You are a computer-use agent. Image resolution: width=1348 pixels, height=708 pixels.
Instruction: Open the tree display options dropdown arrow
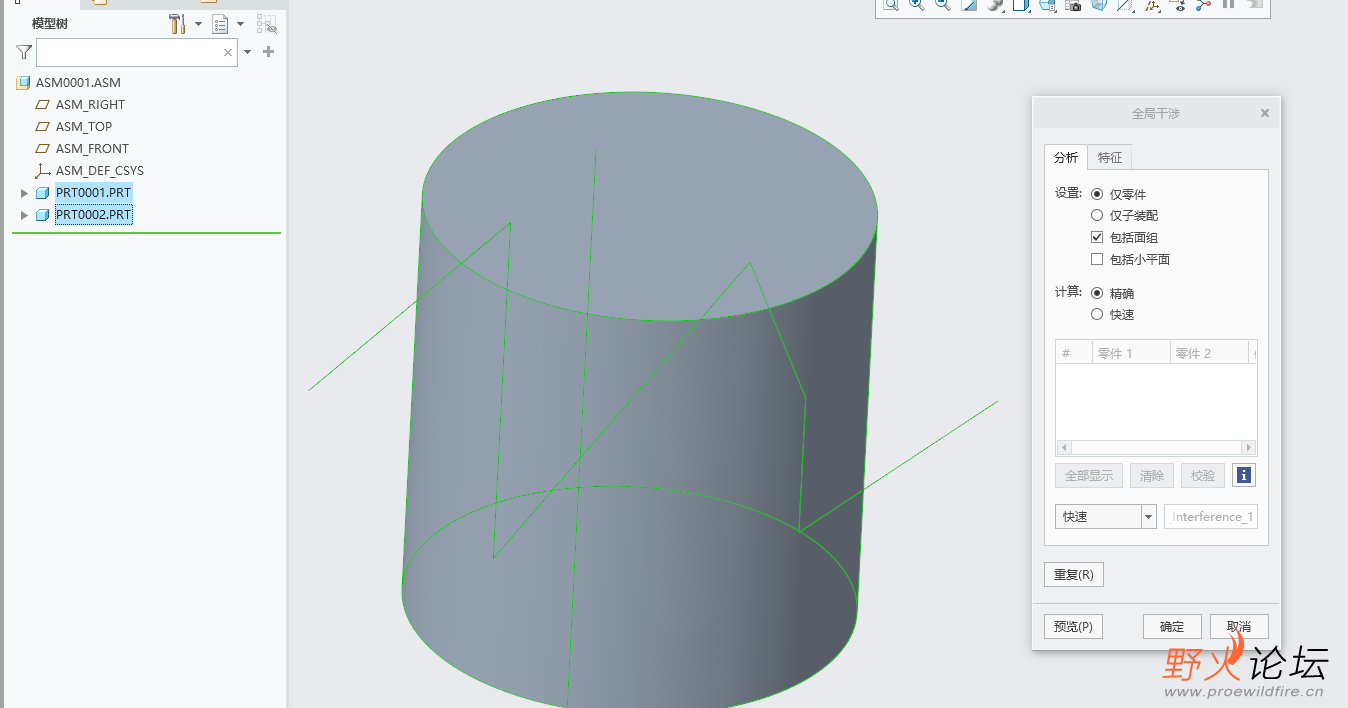[x=241, y=24]
